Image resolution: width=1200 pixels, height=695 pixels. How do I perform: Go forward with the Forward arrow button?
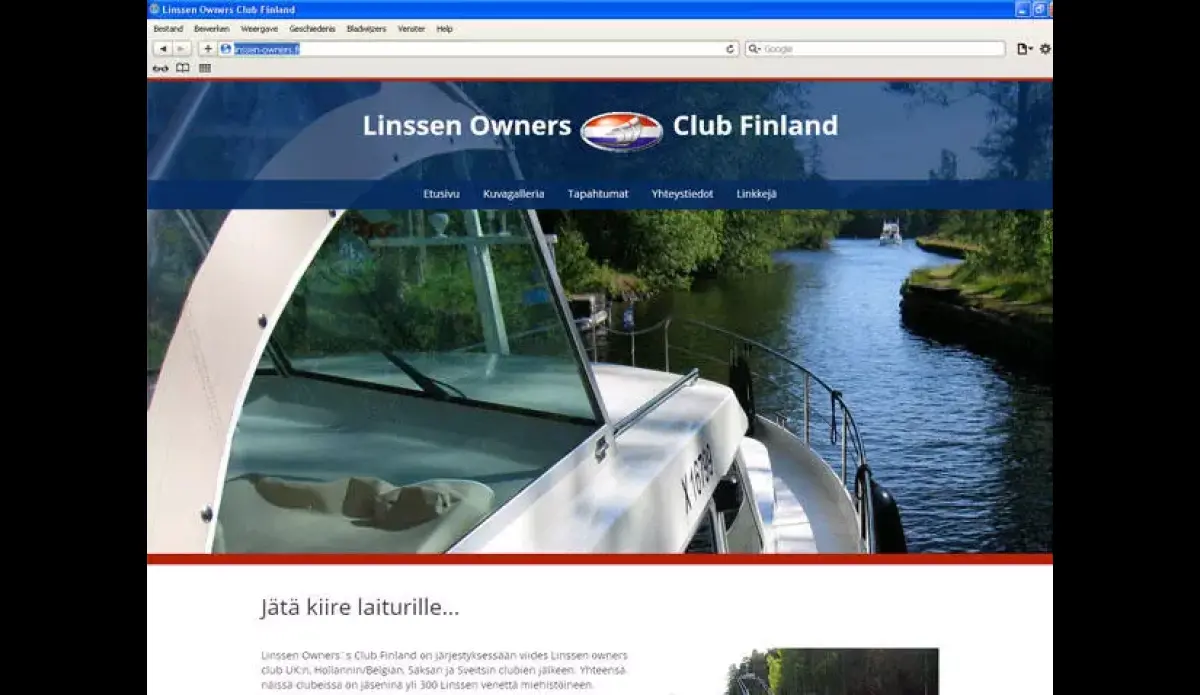[181, 49]
